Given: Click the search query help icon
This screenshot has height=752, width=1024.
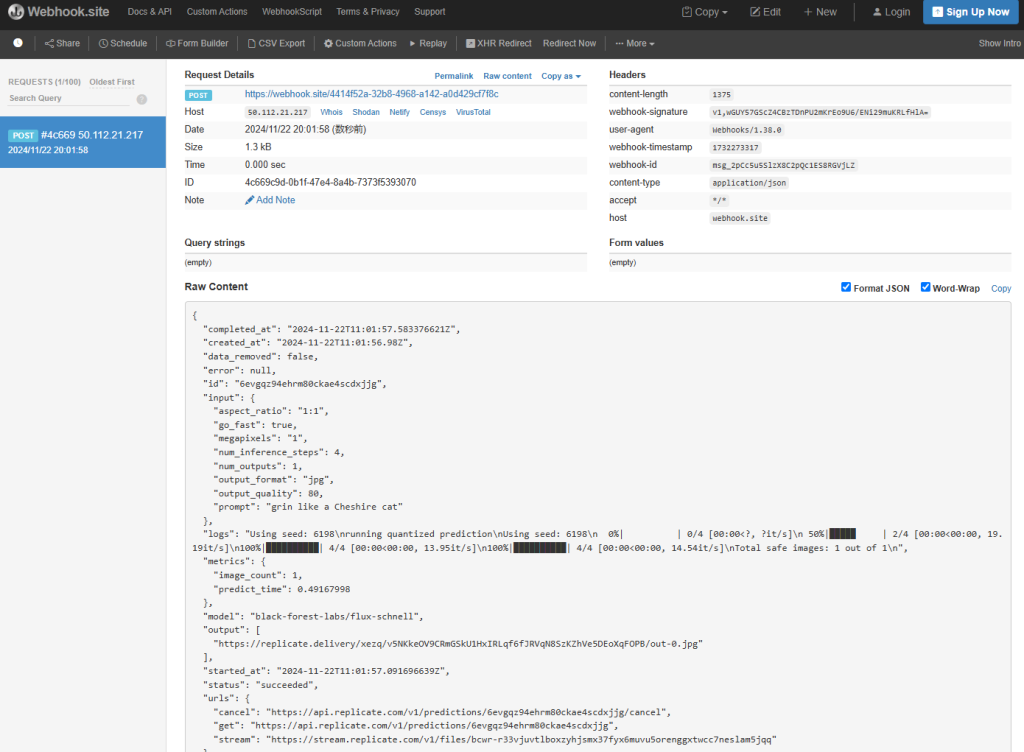Looking at the screenshot, I should pos(142,99).
